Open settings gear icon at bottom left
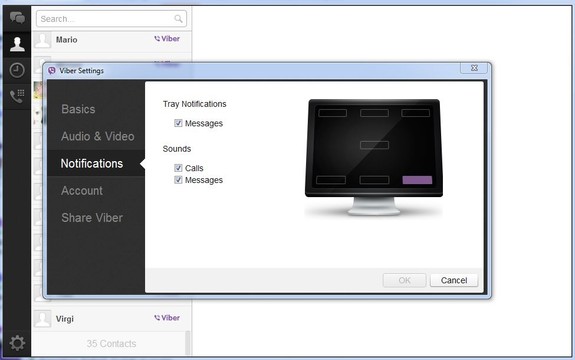Image resolution: width=575 pixels, height=360 pixels. [x=17, y=343]
